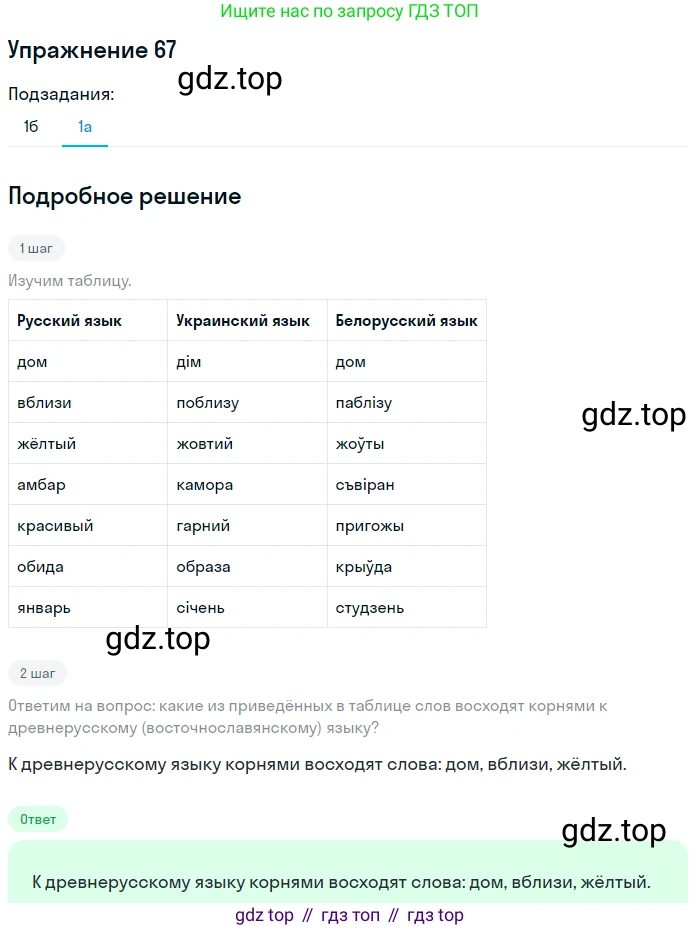Click the 'Подробное решение' heading

(x=124, y=196)
